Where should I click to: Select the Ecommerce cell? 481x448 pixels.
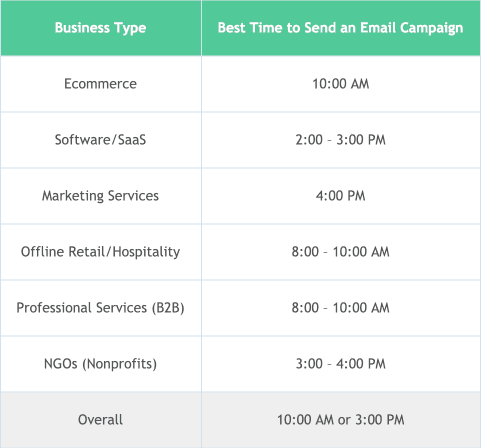click(x=101, y=84)
